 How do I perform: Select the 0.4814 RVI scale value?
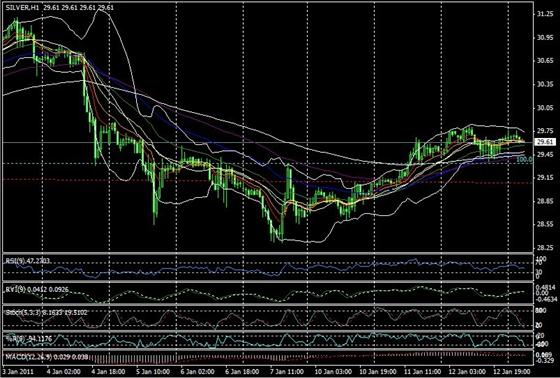[x=546, y=287]
